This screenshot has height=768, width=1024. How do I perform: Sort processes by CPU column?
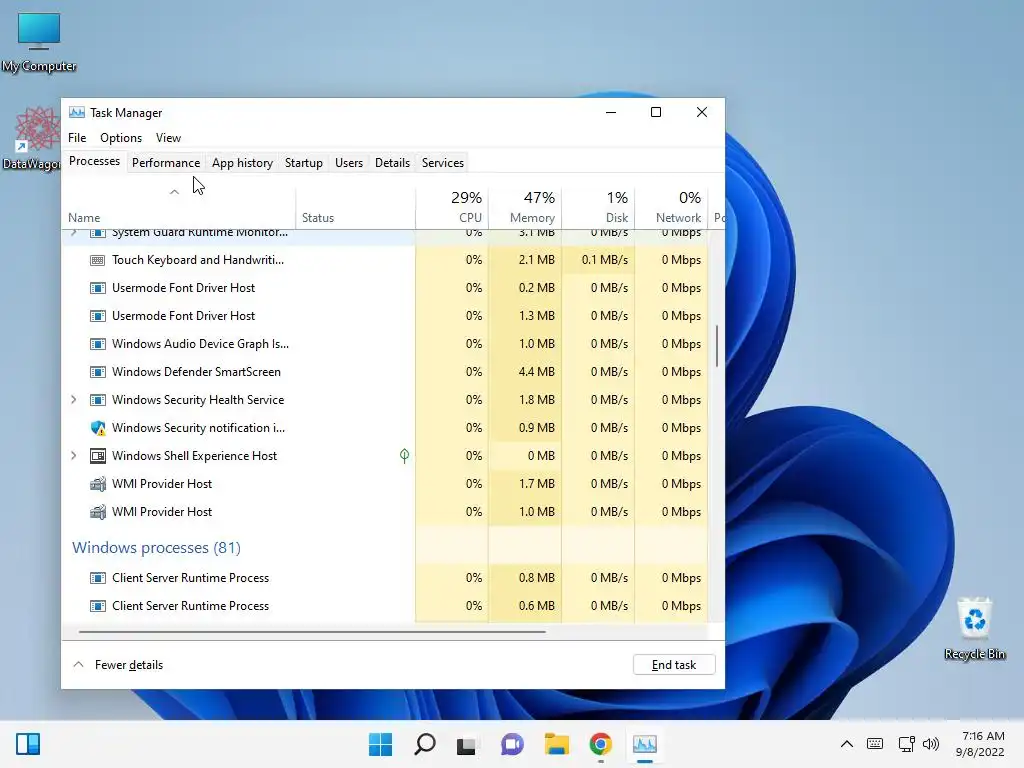452,207
